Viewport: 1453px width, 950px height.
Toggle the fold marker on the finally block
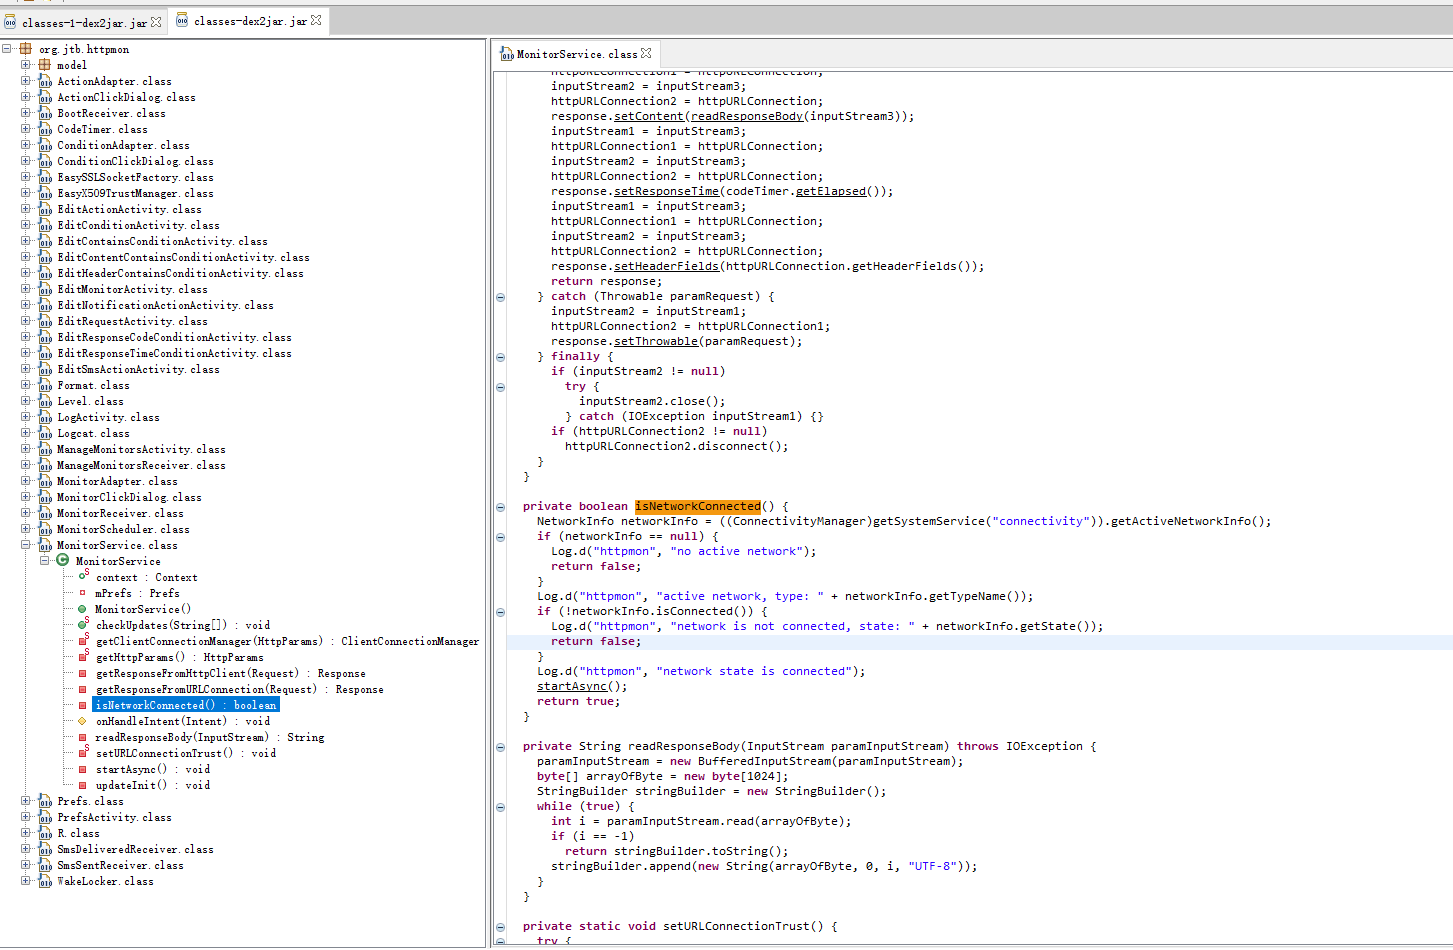(500, 356)
